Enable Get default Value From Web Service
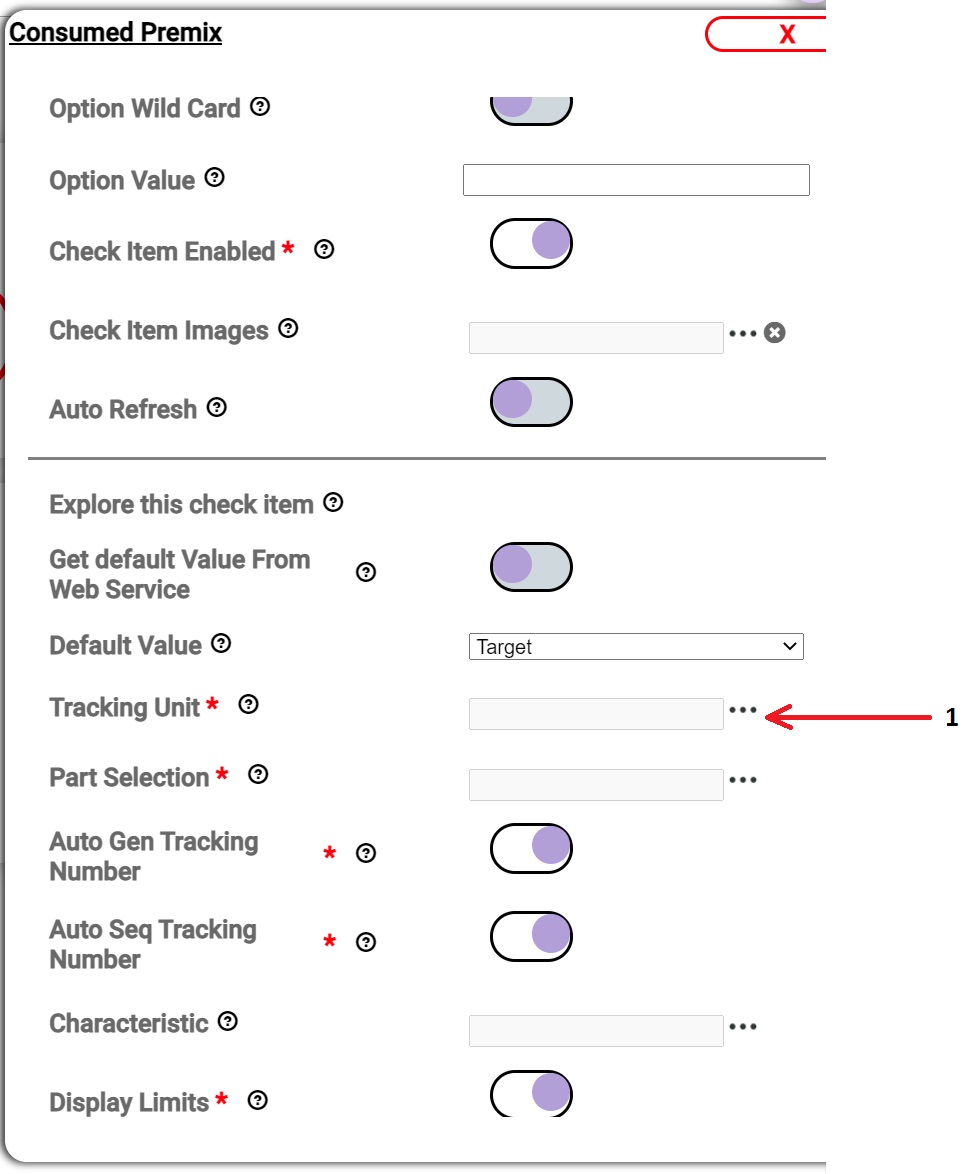This screenshot has height=1174, width=978. pos(531,566)
